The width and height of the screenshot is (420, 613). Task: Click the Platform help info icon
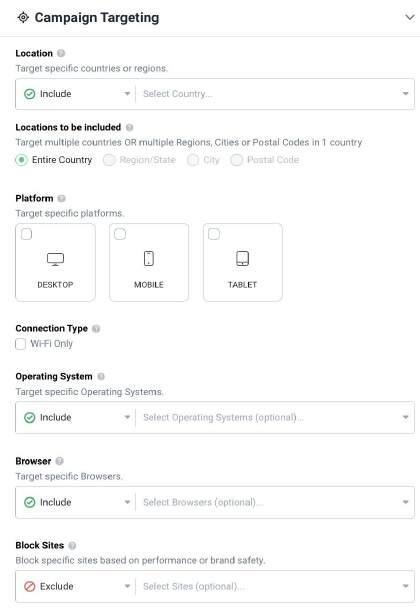coord(61,198)
